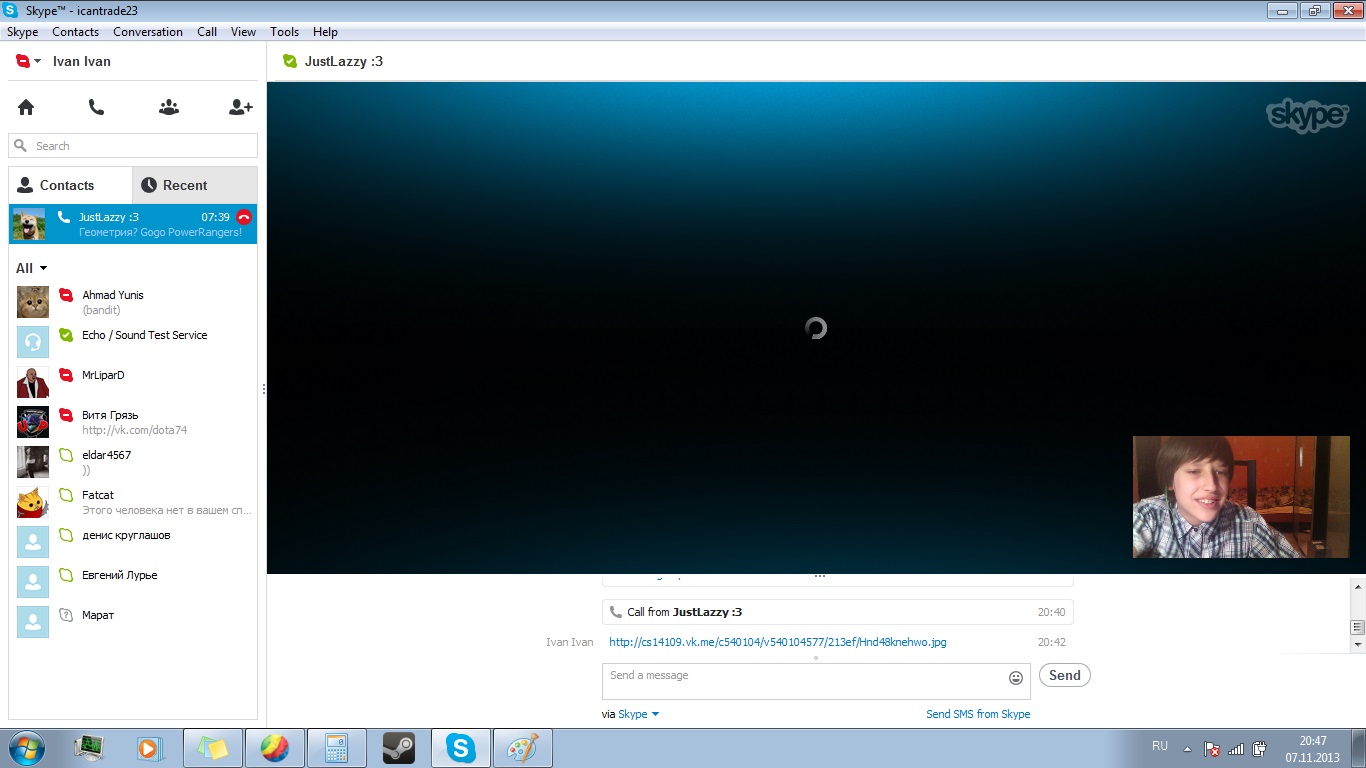The height and width of the screenshot is (768, 1366).
Task: Select contact денис круглашов
Action: coord(133,542)
